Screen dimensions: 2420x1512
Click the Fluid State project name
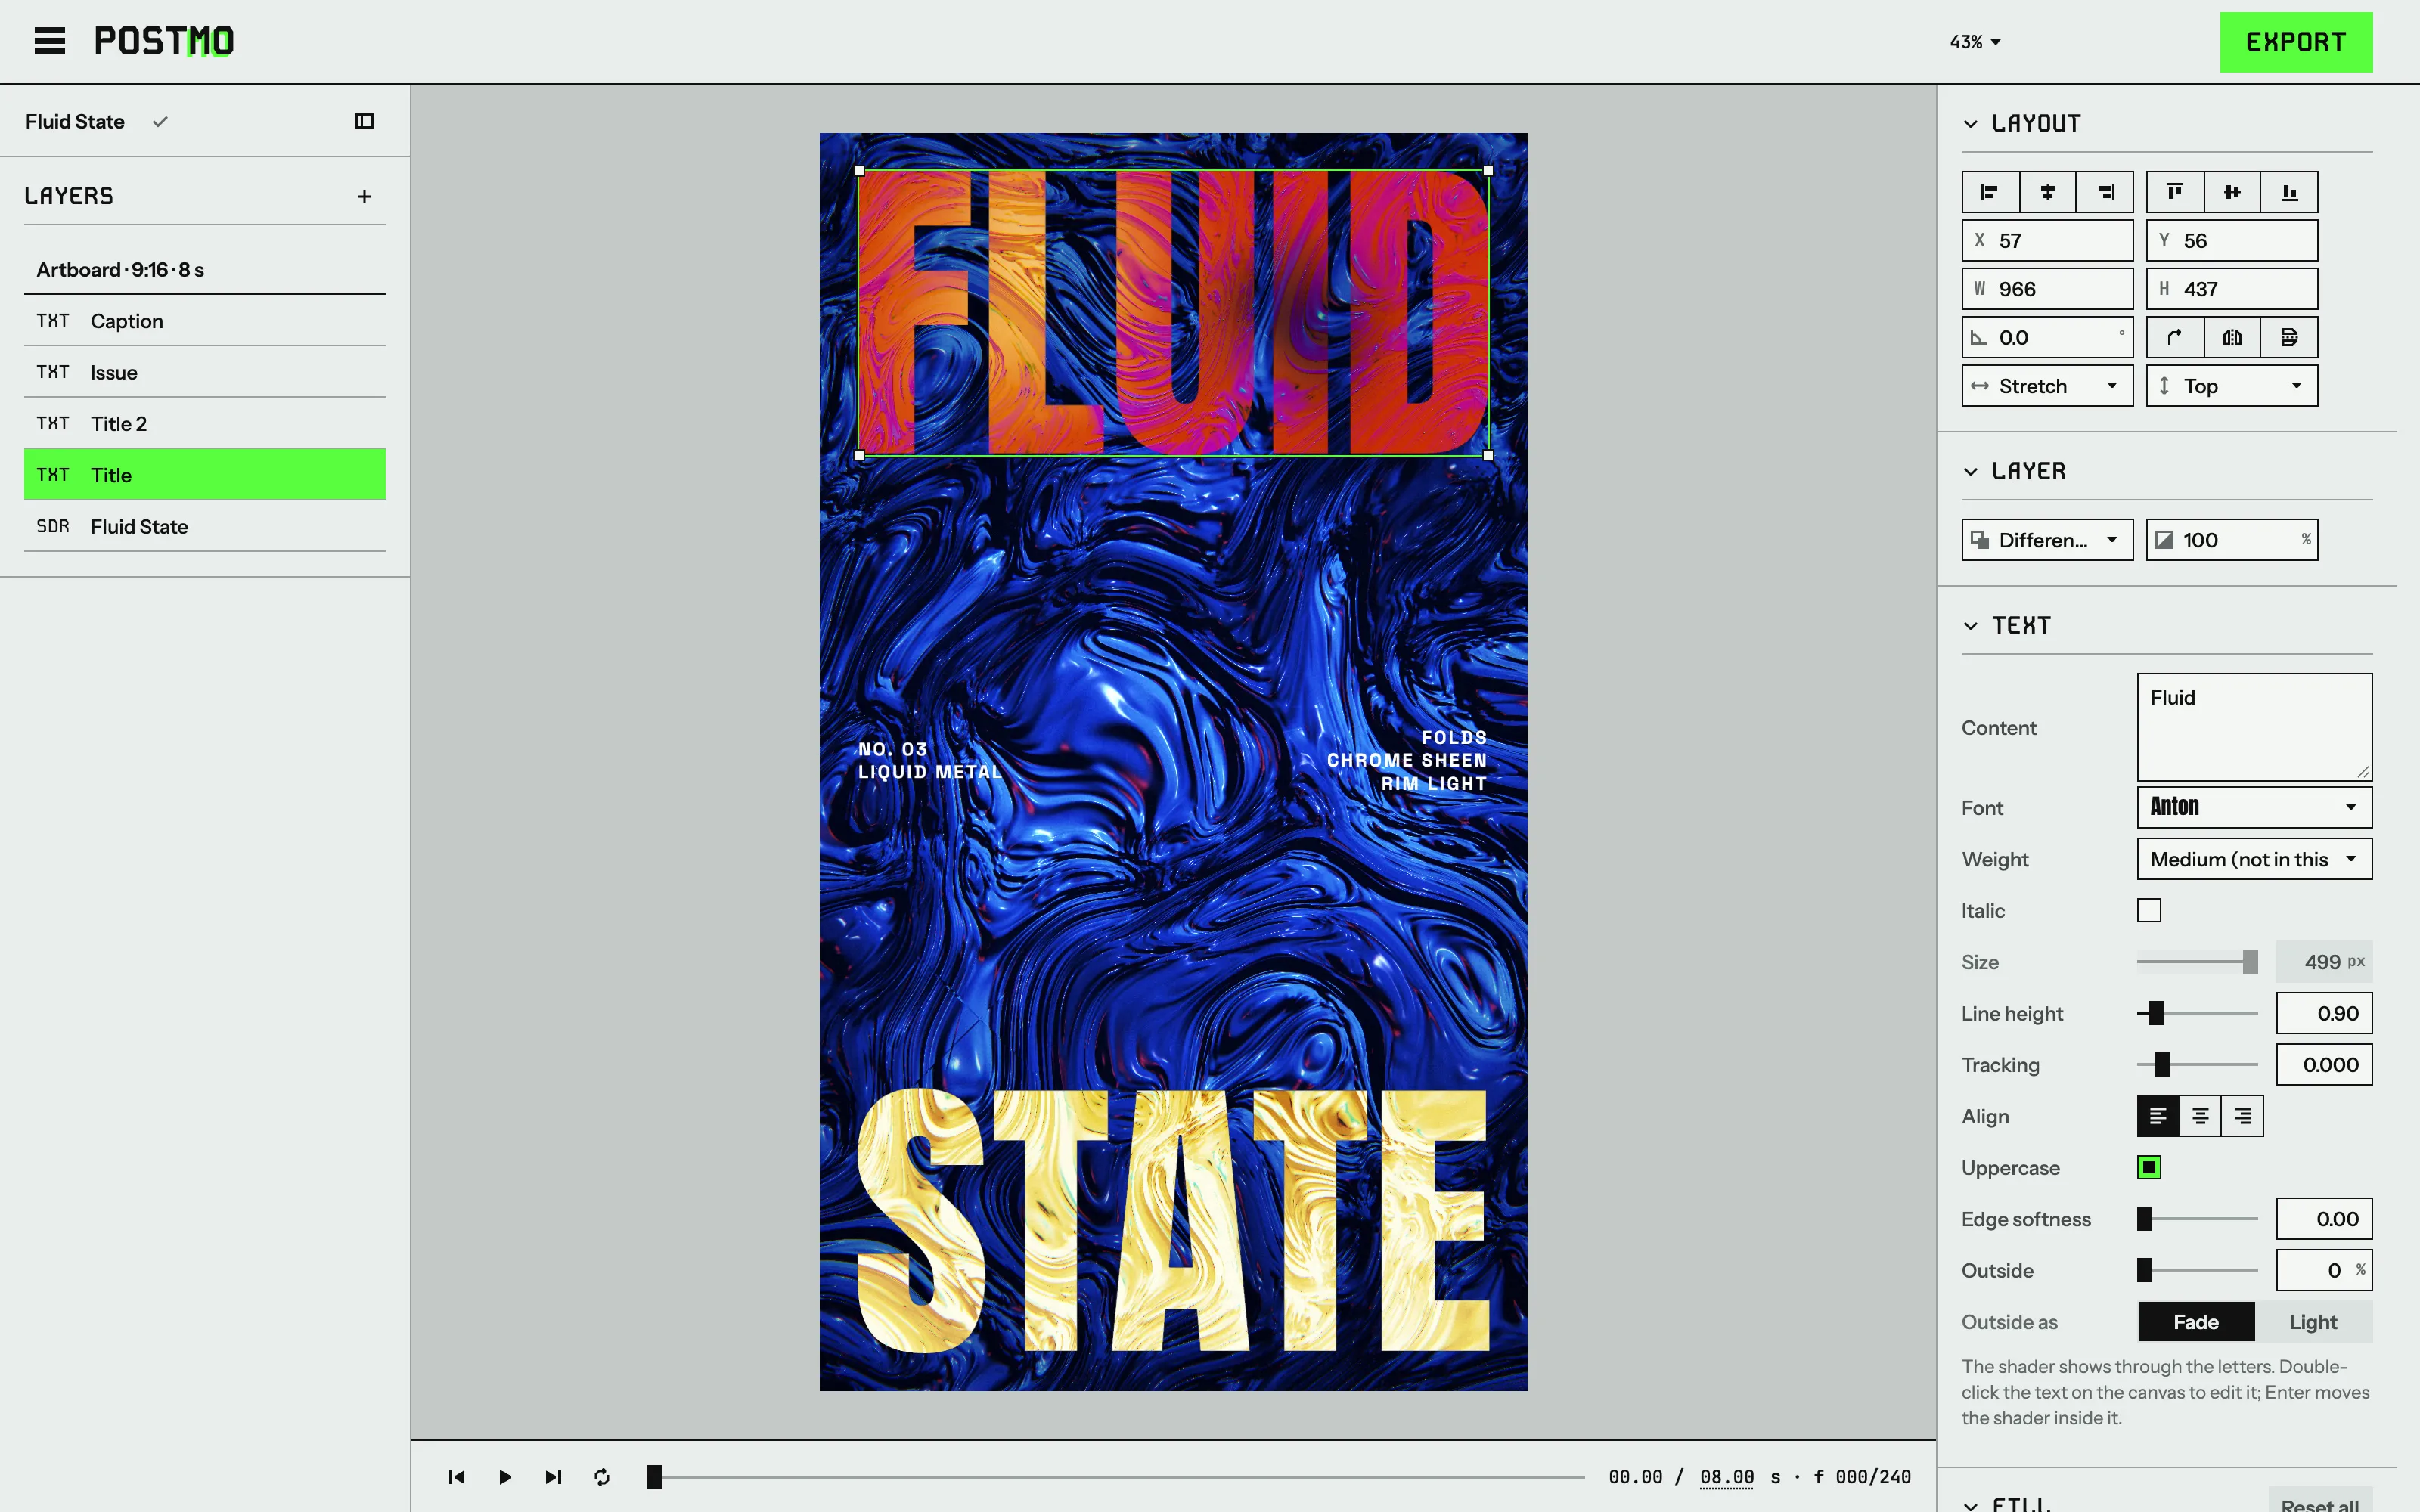75,122
